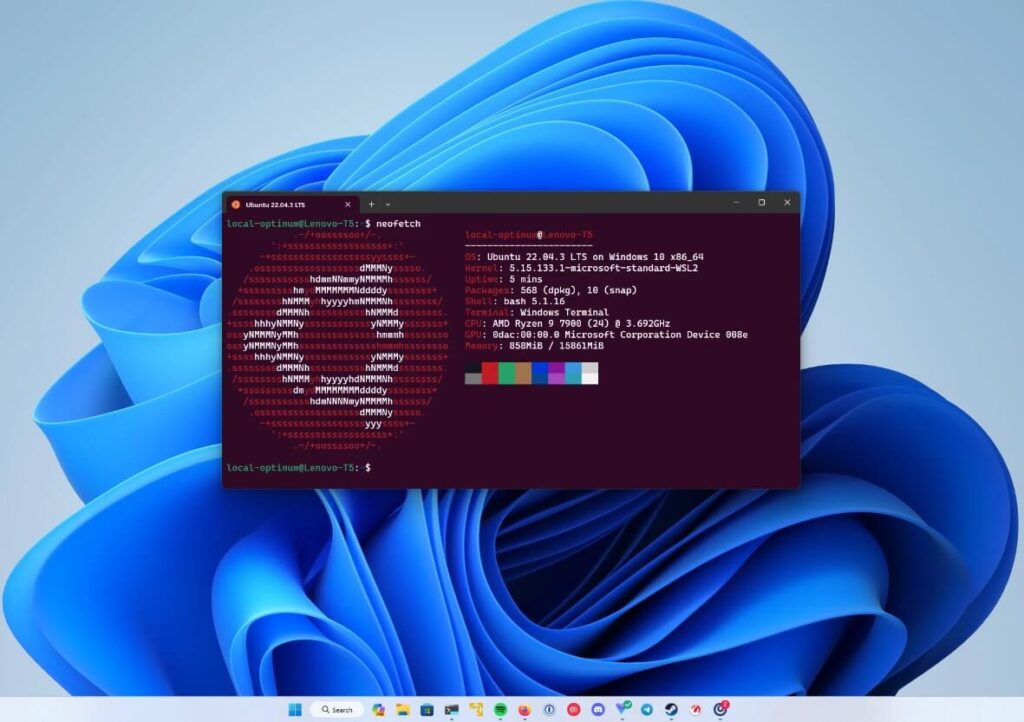The height and width of the screenshot is (722, 1024).
Task: Click the green block in the neofetch palette
Action: pyautogui.click(x=507, y=373)
